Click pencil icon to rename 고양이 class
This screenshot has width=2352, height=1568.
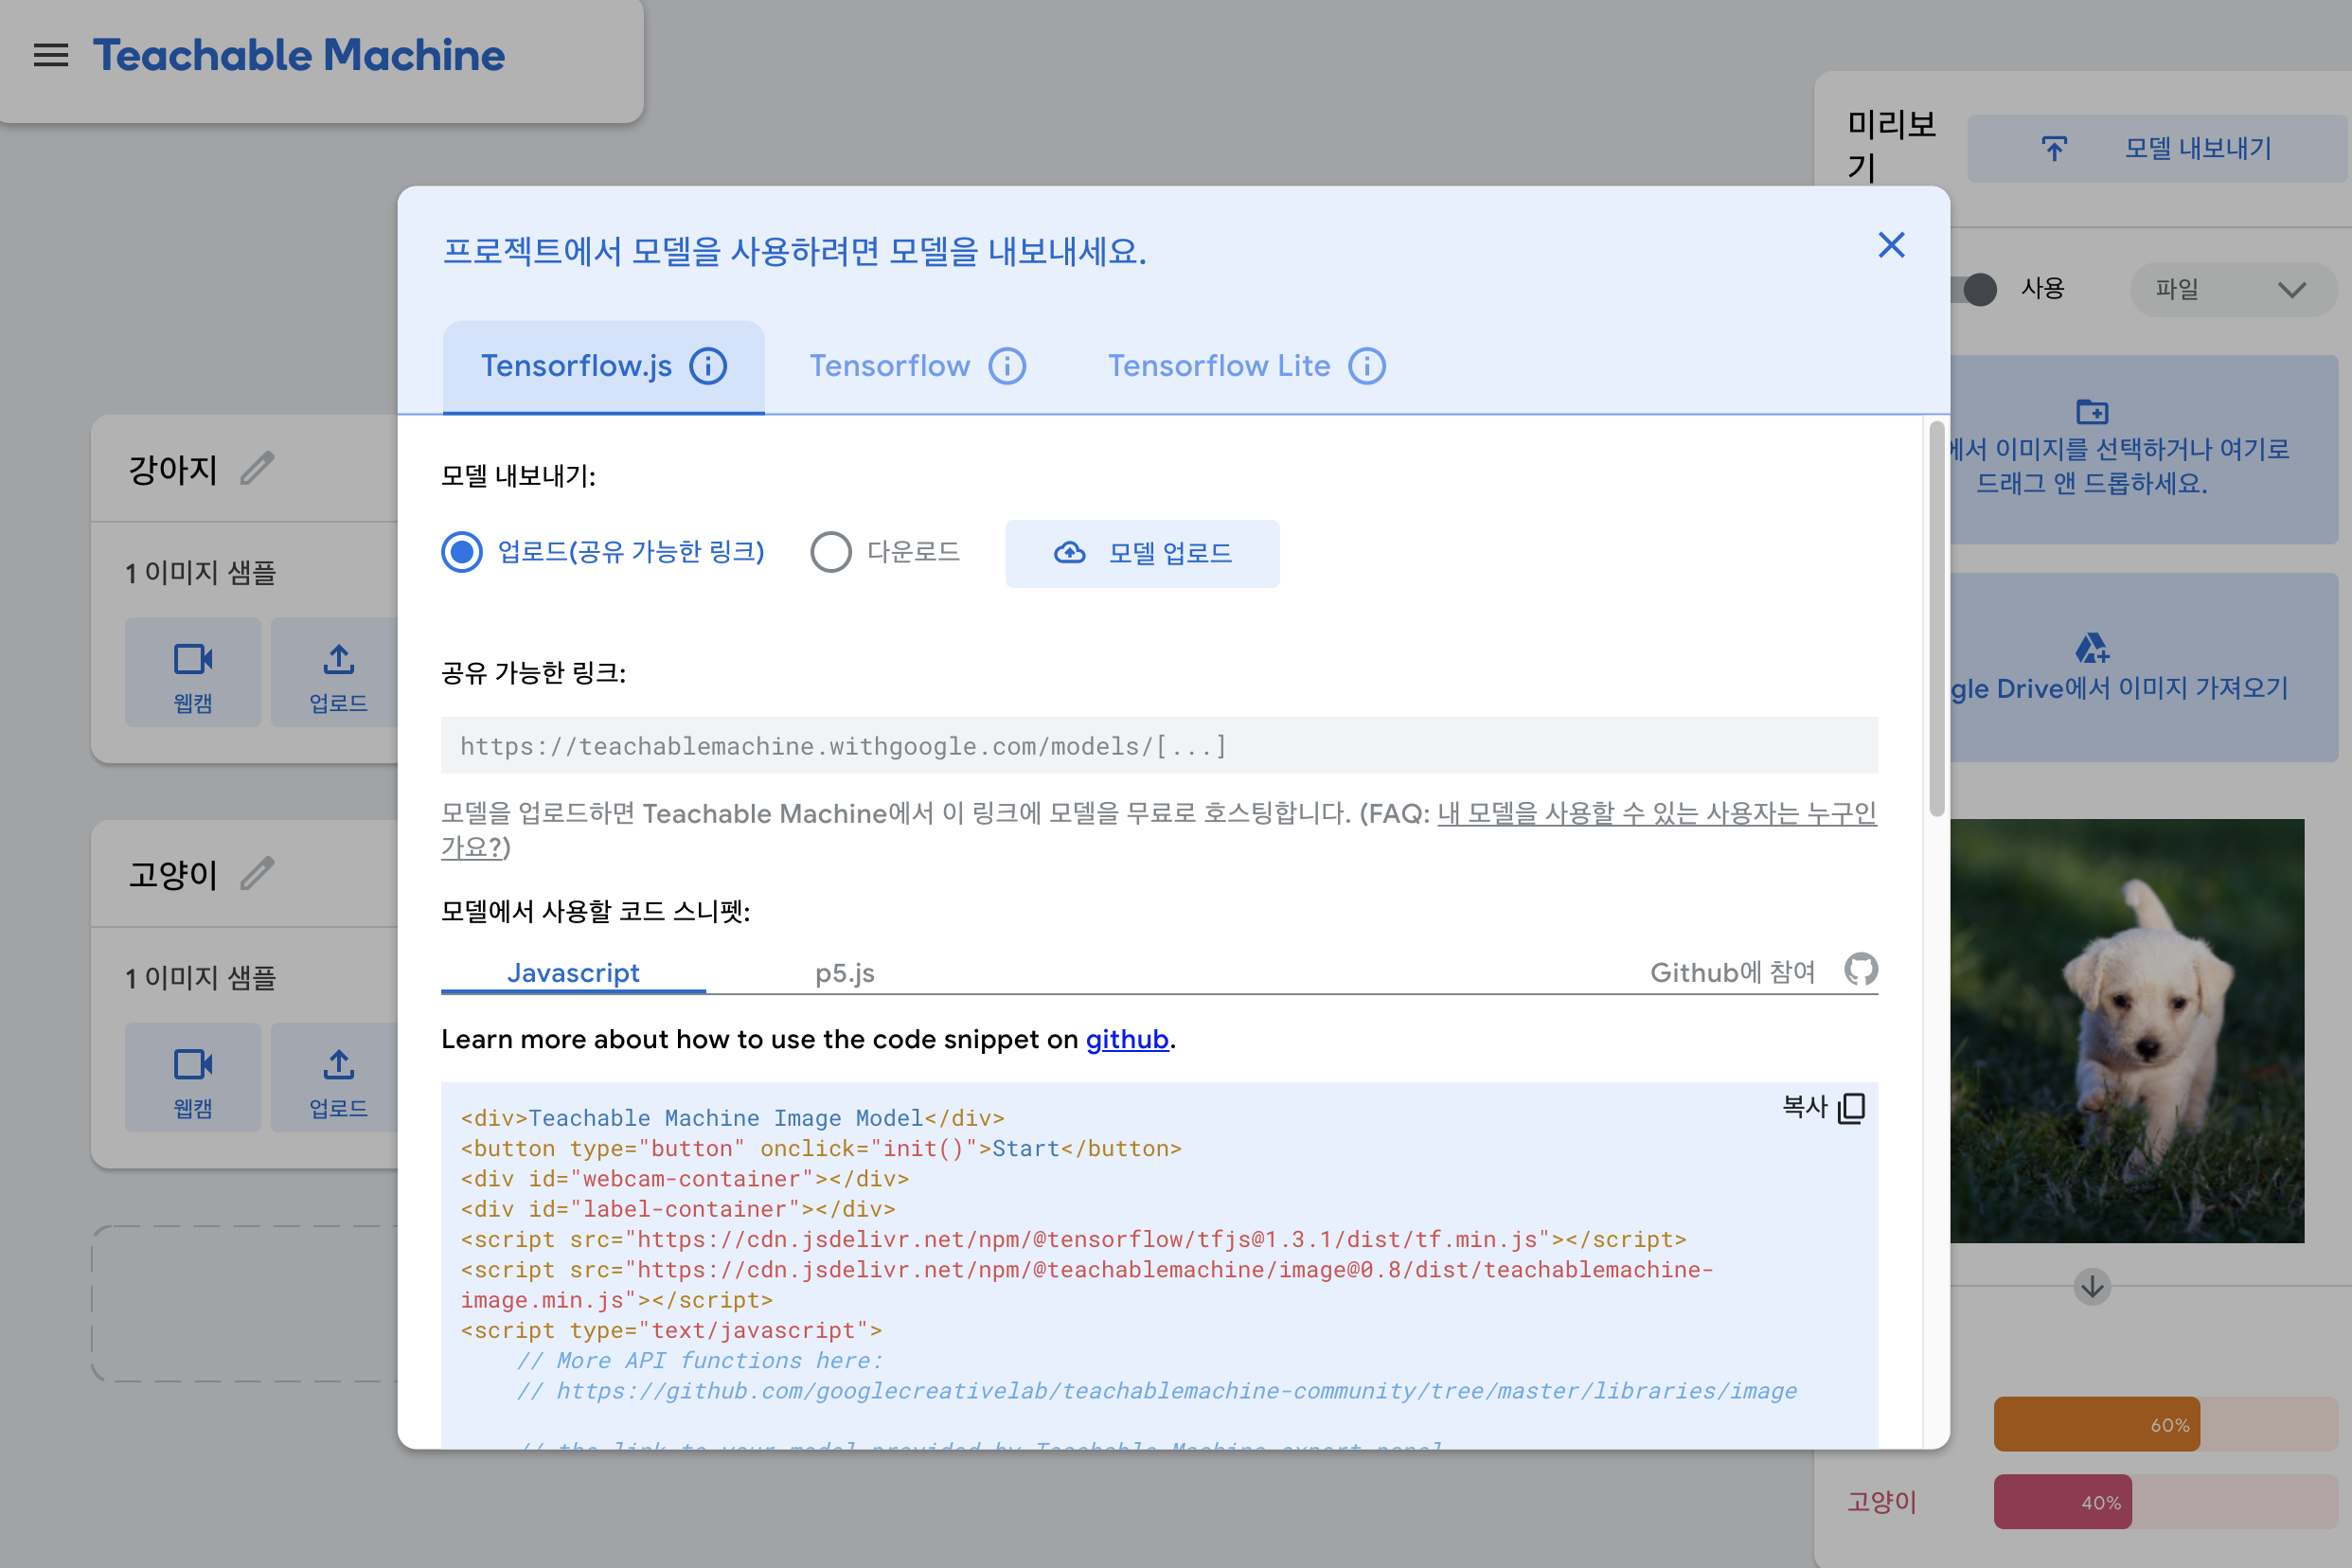(x=257, y=874)
